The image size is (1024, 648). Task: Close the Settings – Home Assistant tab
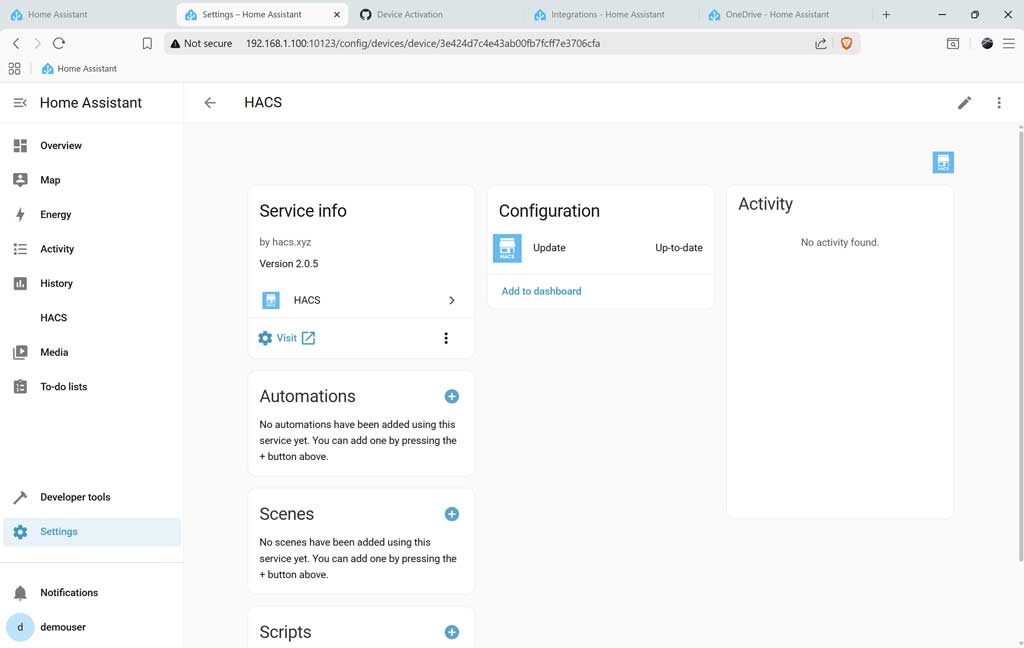(337, 14)
